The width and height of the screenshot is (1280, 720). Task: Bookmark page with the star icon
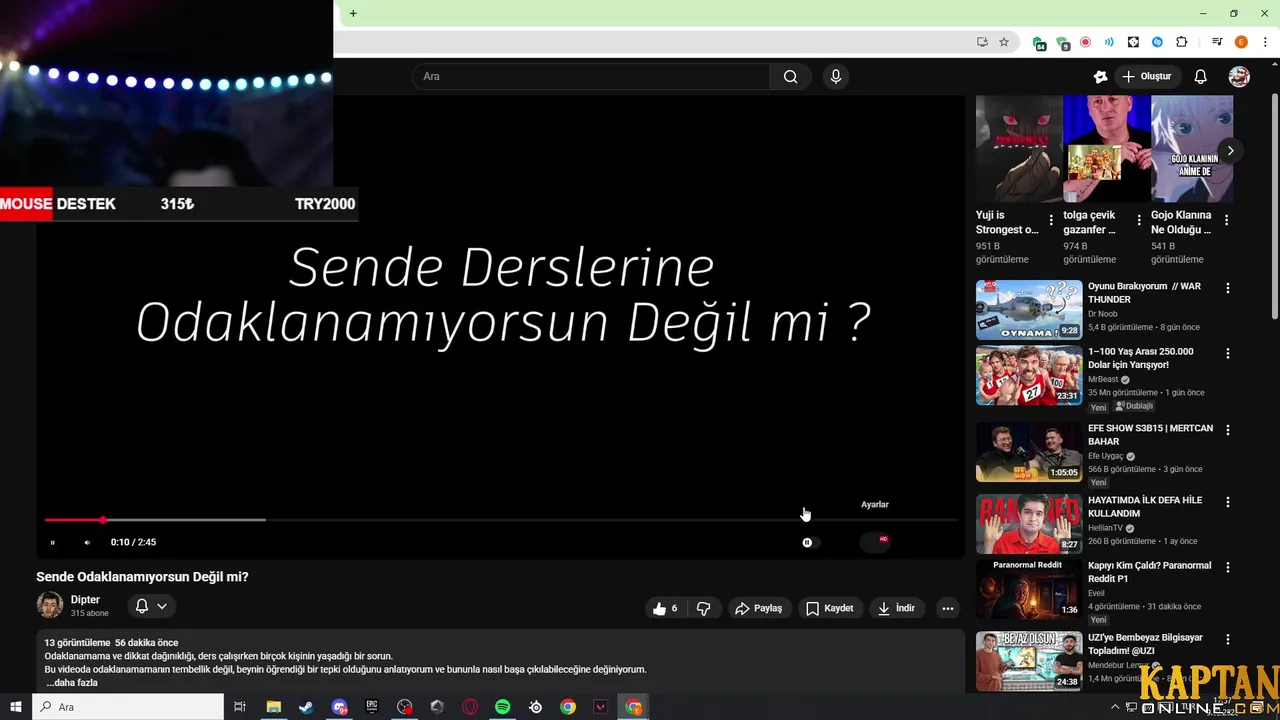click(1004, 42)
